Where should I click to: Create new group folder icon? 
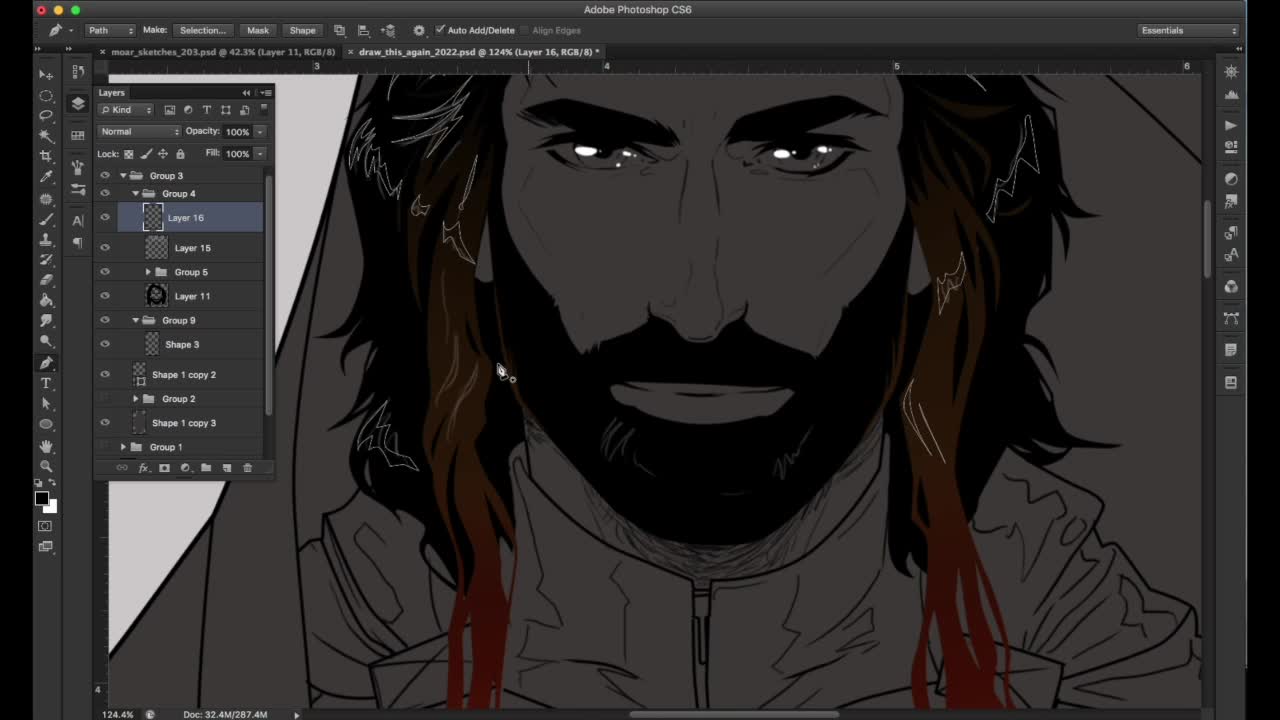click(x=206, y=468)
